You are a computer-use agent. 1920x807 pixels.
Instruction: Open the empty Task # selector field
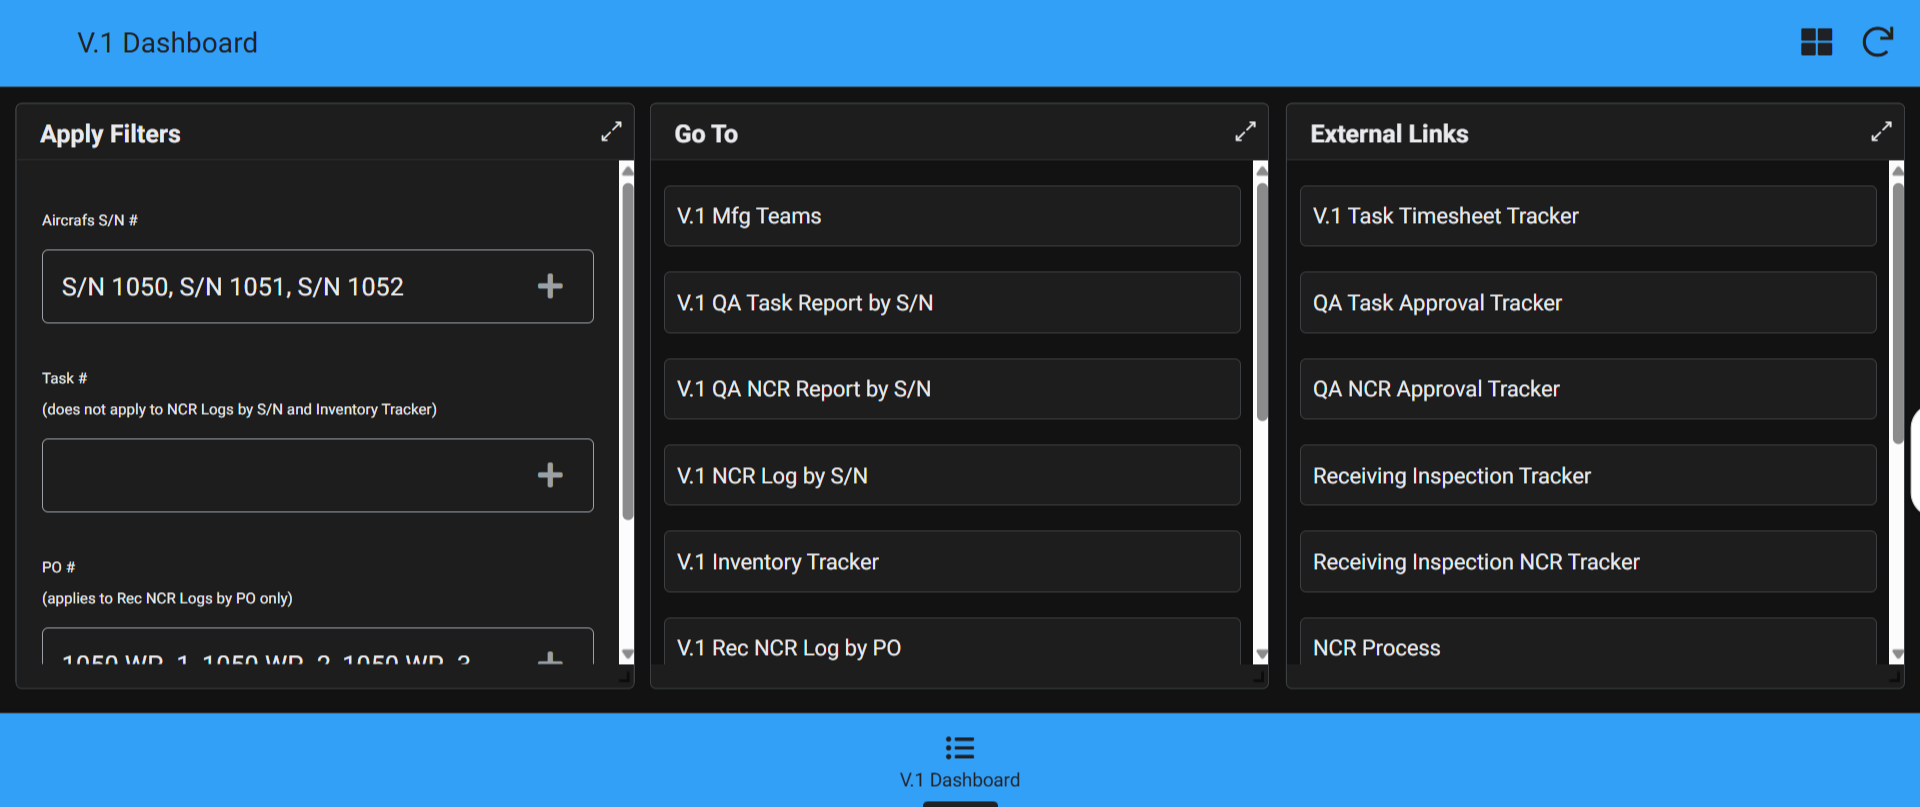click(x=318, y=475)
